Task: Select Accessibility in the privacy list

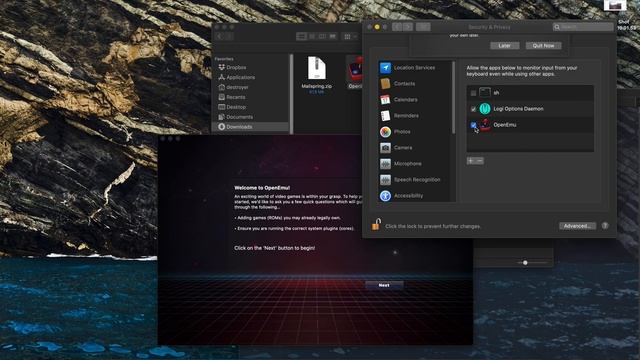Action: [x=416, y=196]
